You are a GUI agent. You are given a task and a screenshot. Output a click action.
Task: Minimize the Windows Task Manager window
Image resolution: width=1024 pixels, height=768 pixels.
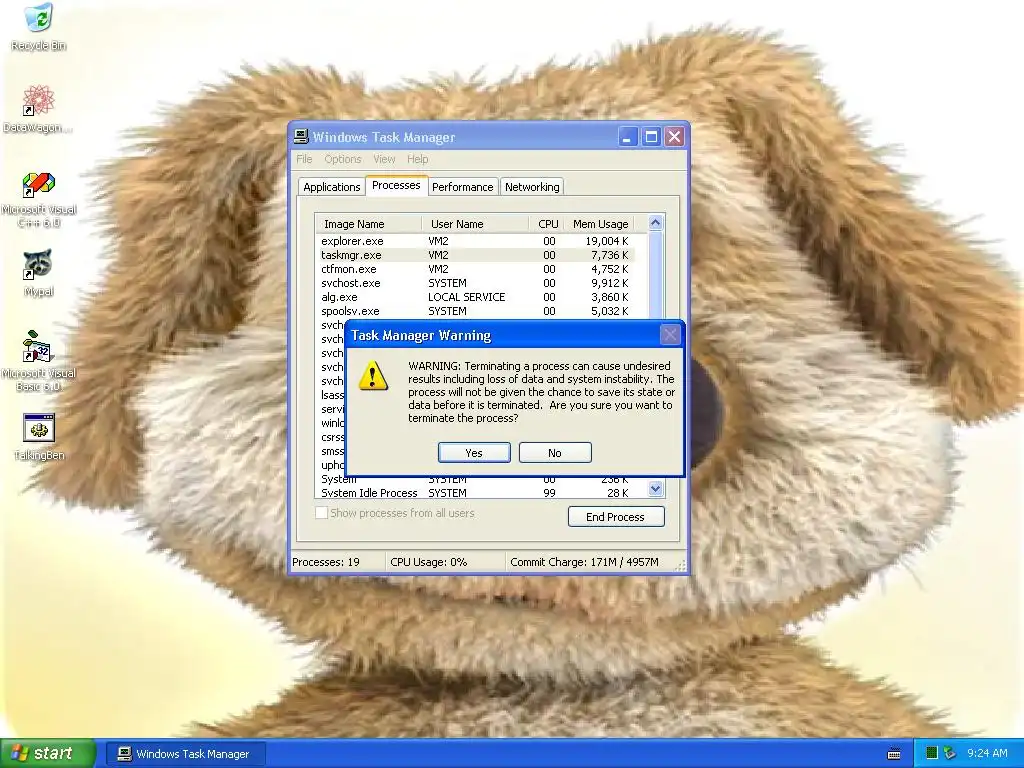tap(628, 137)
